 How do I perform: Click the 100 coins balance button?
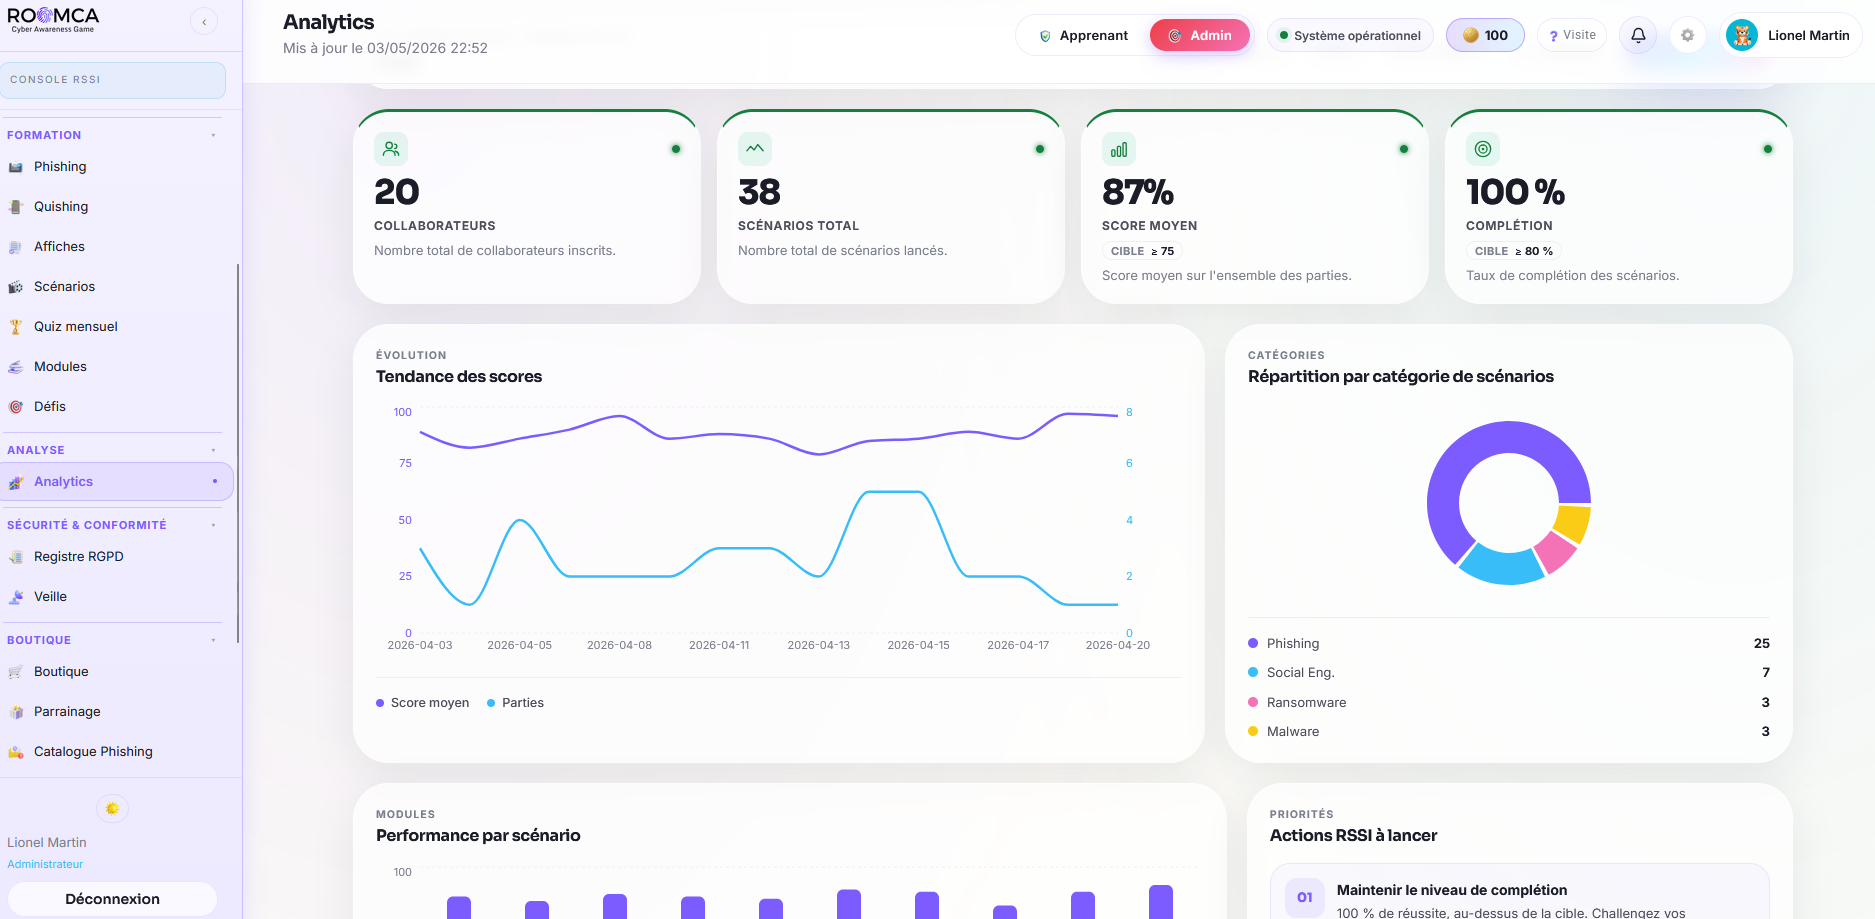(1485, 35)
